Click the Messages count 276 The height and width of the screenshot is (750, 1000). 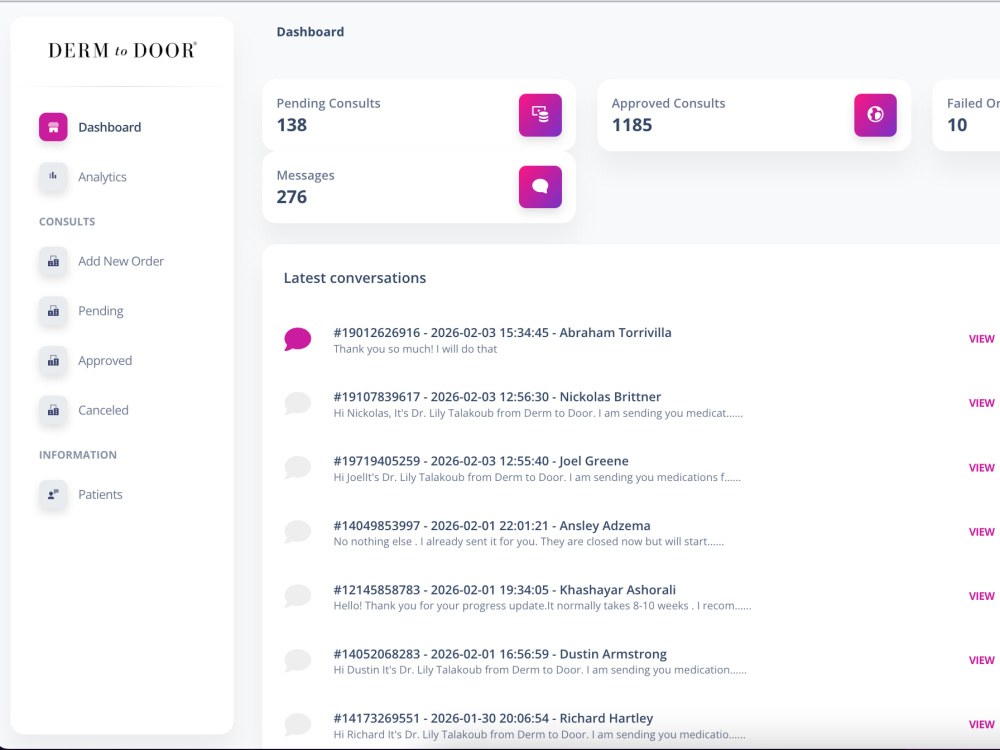(x=291, y=197)
